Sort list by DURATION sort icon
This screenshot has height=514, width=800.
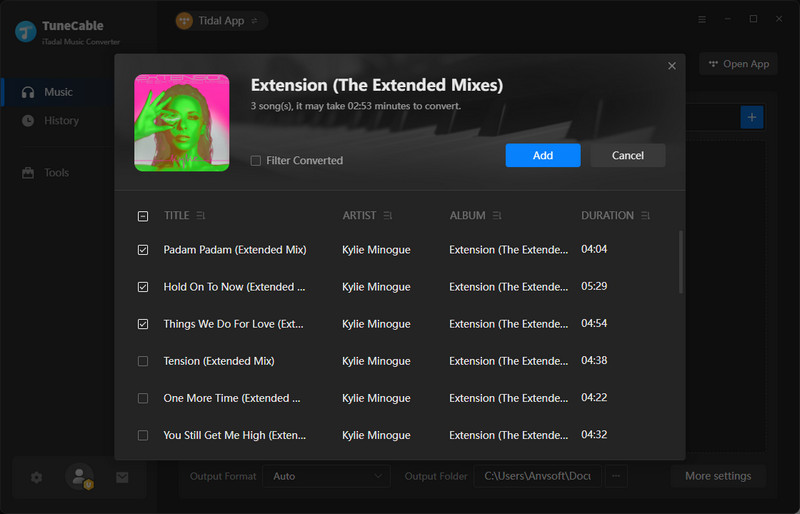tap(645, 216)
